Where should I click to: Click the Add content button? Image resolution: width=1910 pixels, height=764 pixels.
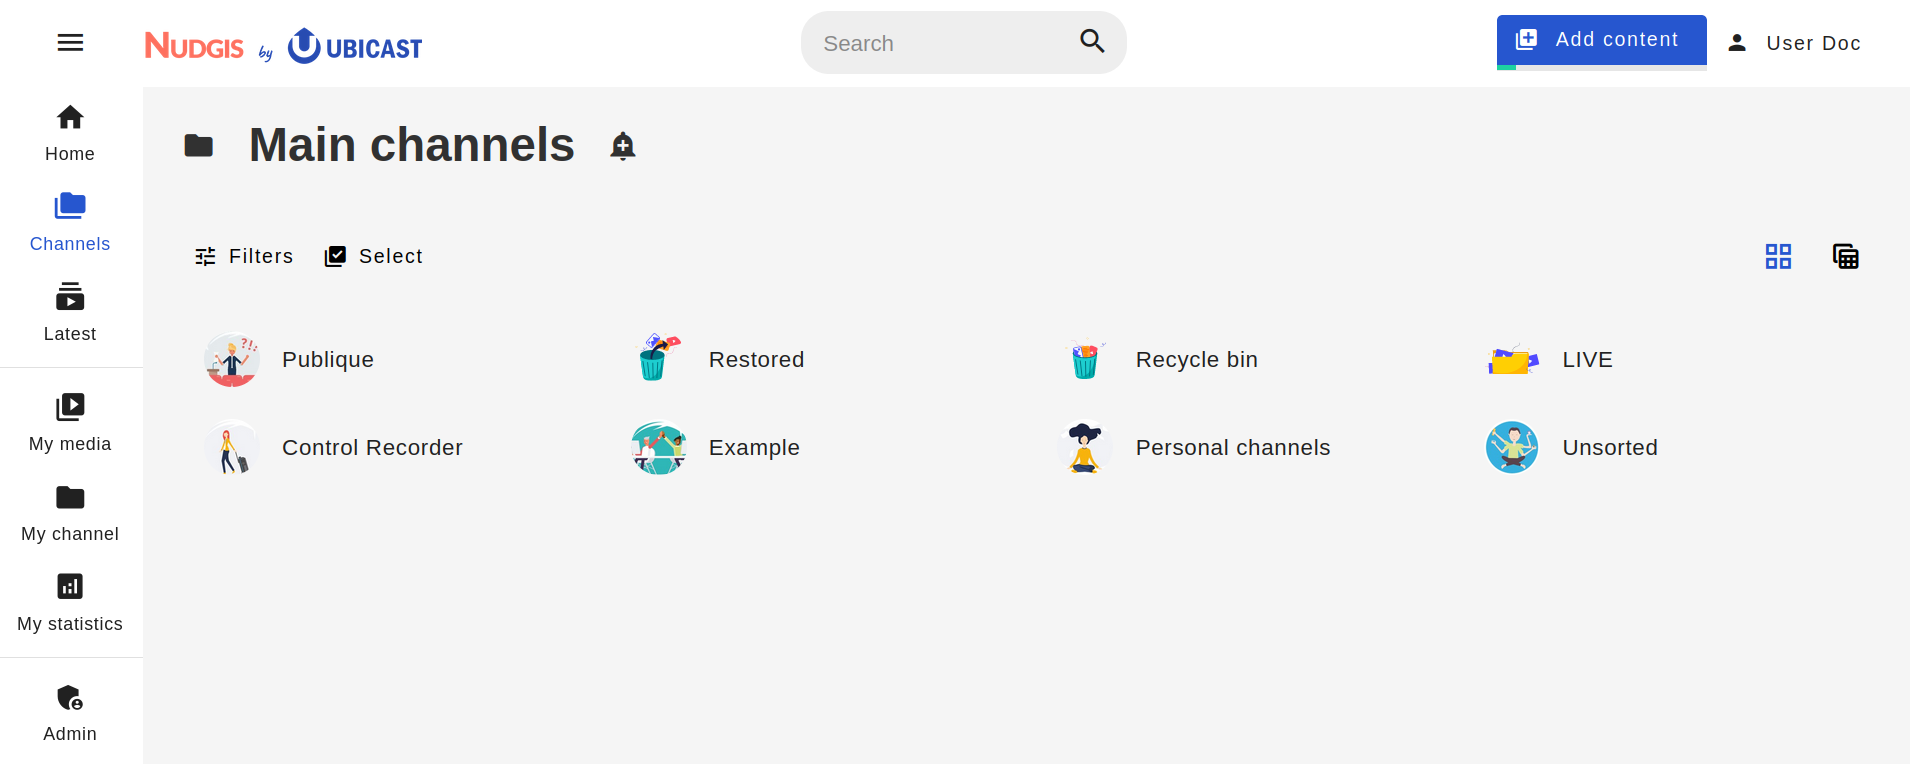[1601, 40]
